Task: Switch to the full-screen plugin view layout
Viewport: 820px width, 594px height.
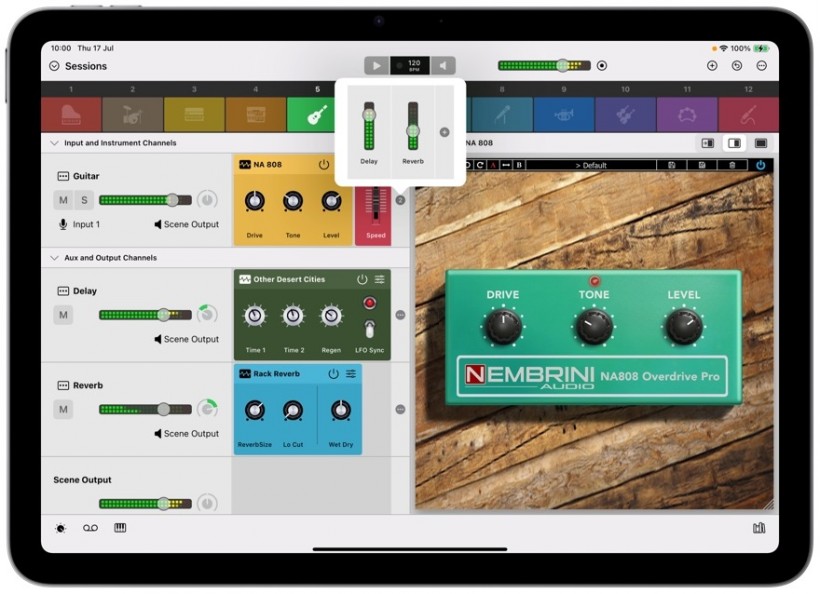Action: [x=761, y=143]
